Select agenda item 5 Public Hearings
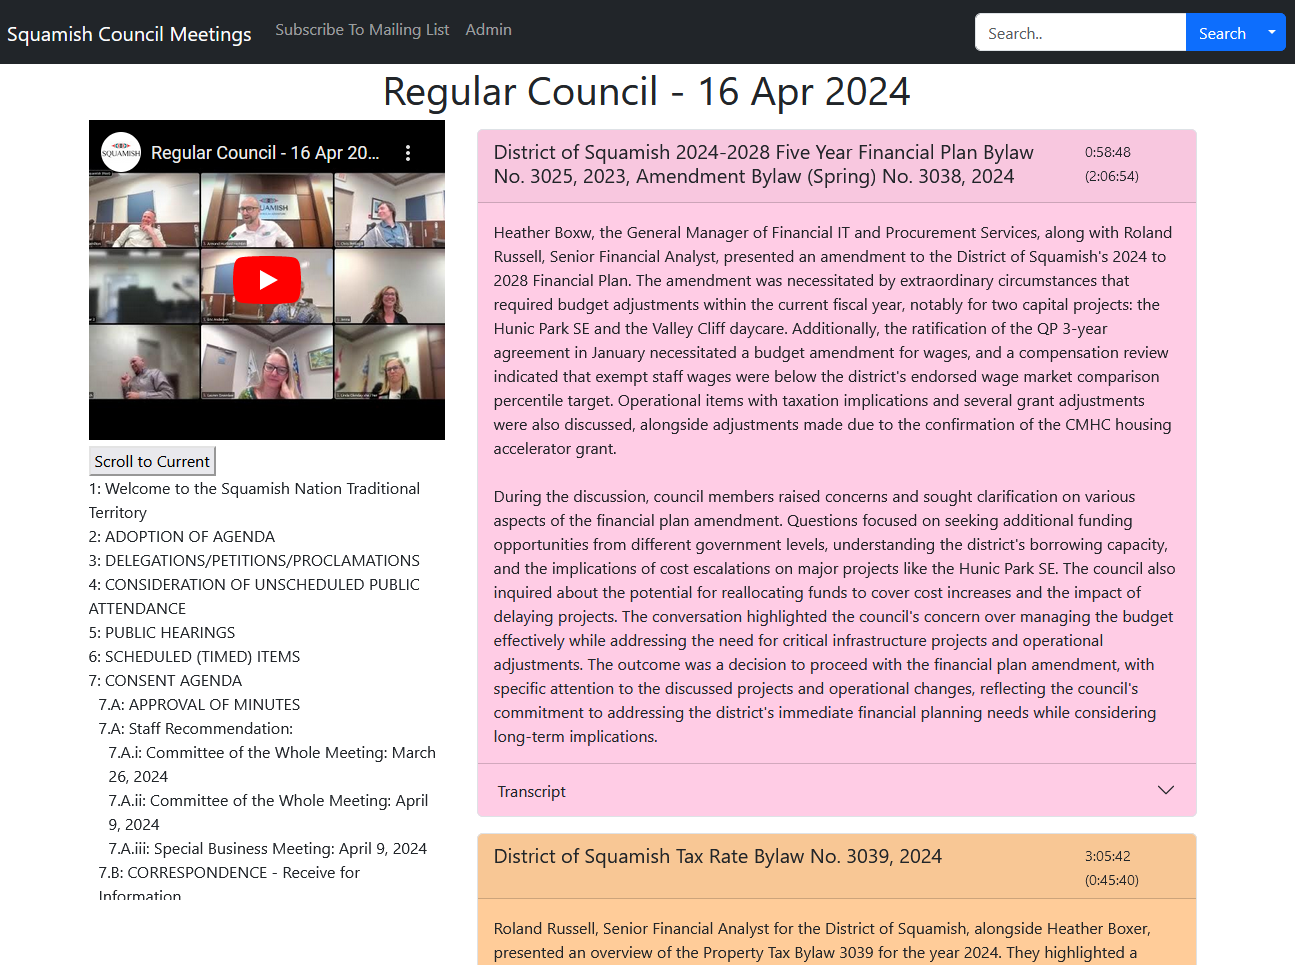The image size is (1295, 965). [x=162, y=633]
